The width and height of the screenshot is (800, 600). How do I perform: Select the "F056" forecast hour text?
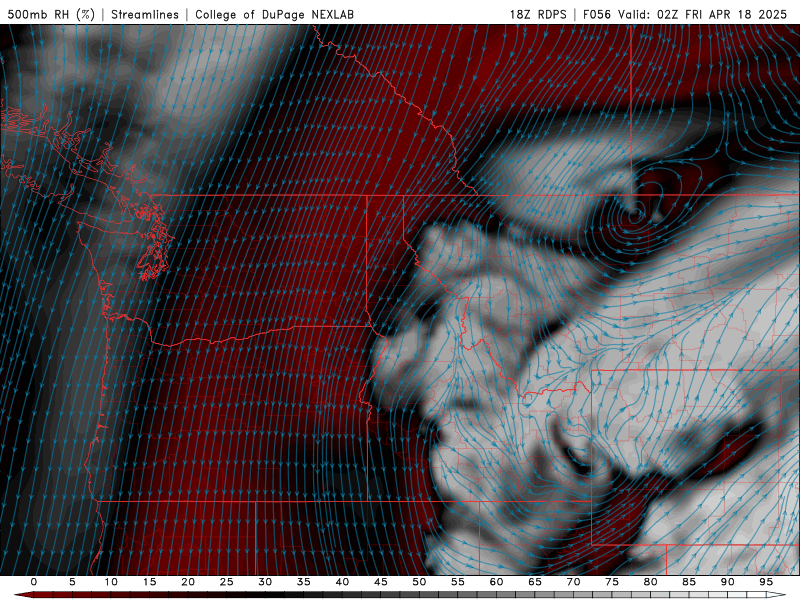(596, 14)
